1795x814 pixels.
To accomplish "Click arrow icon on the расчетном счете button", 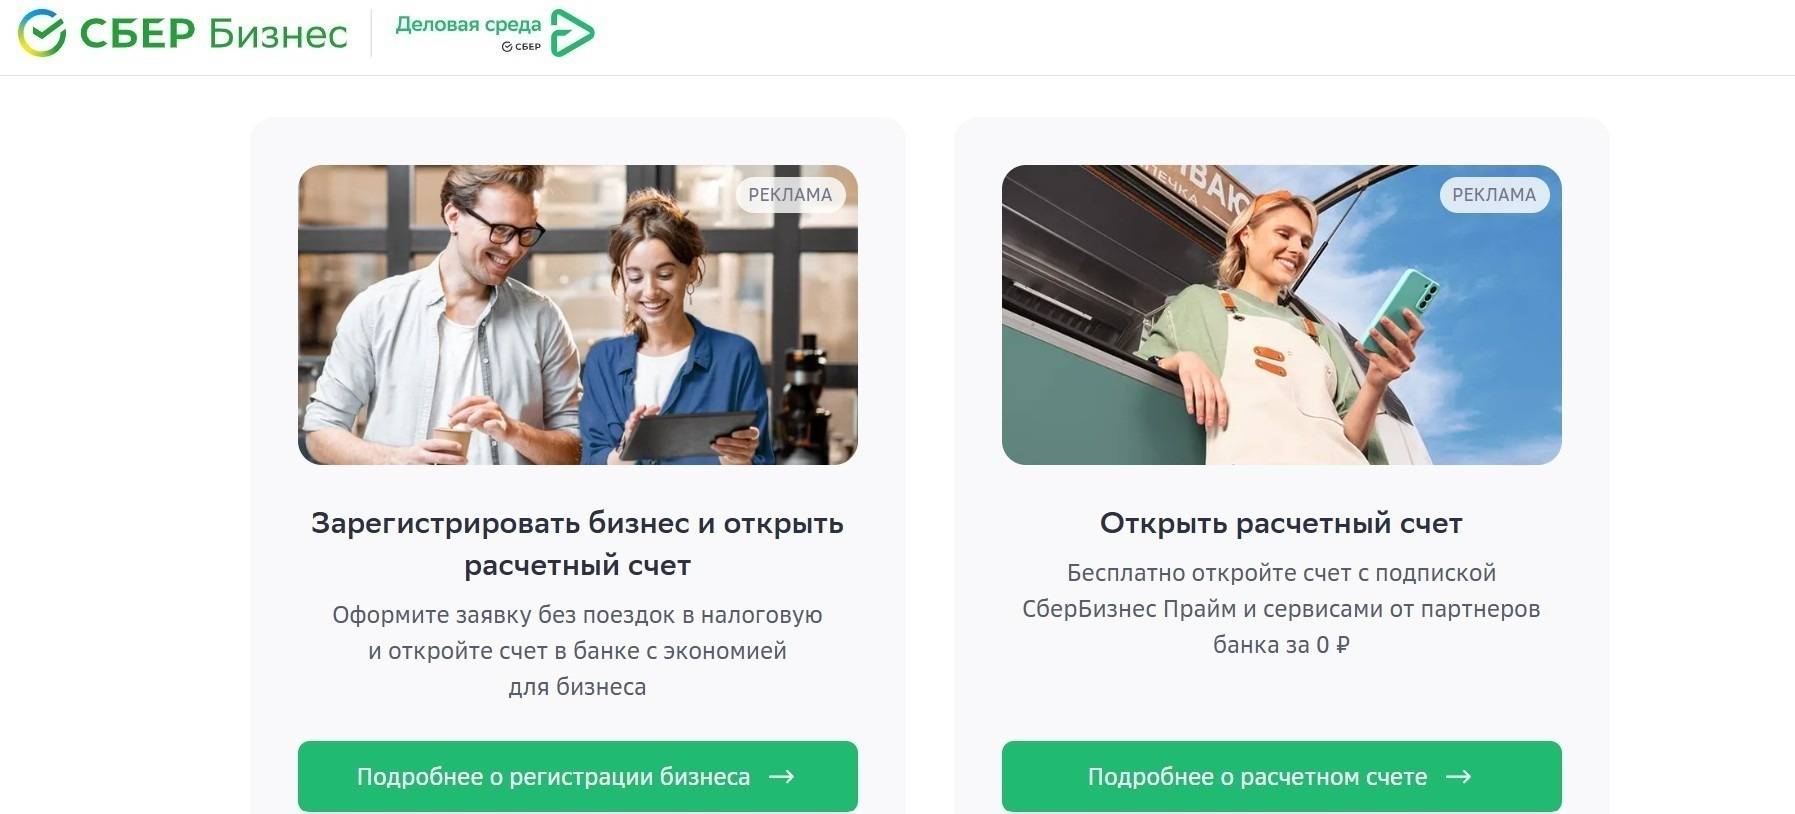I will 1458,777.
